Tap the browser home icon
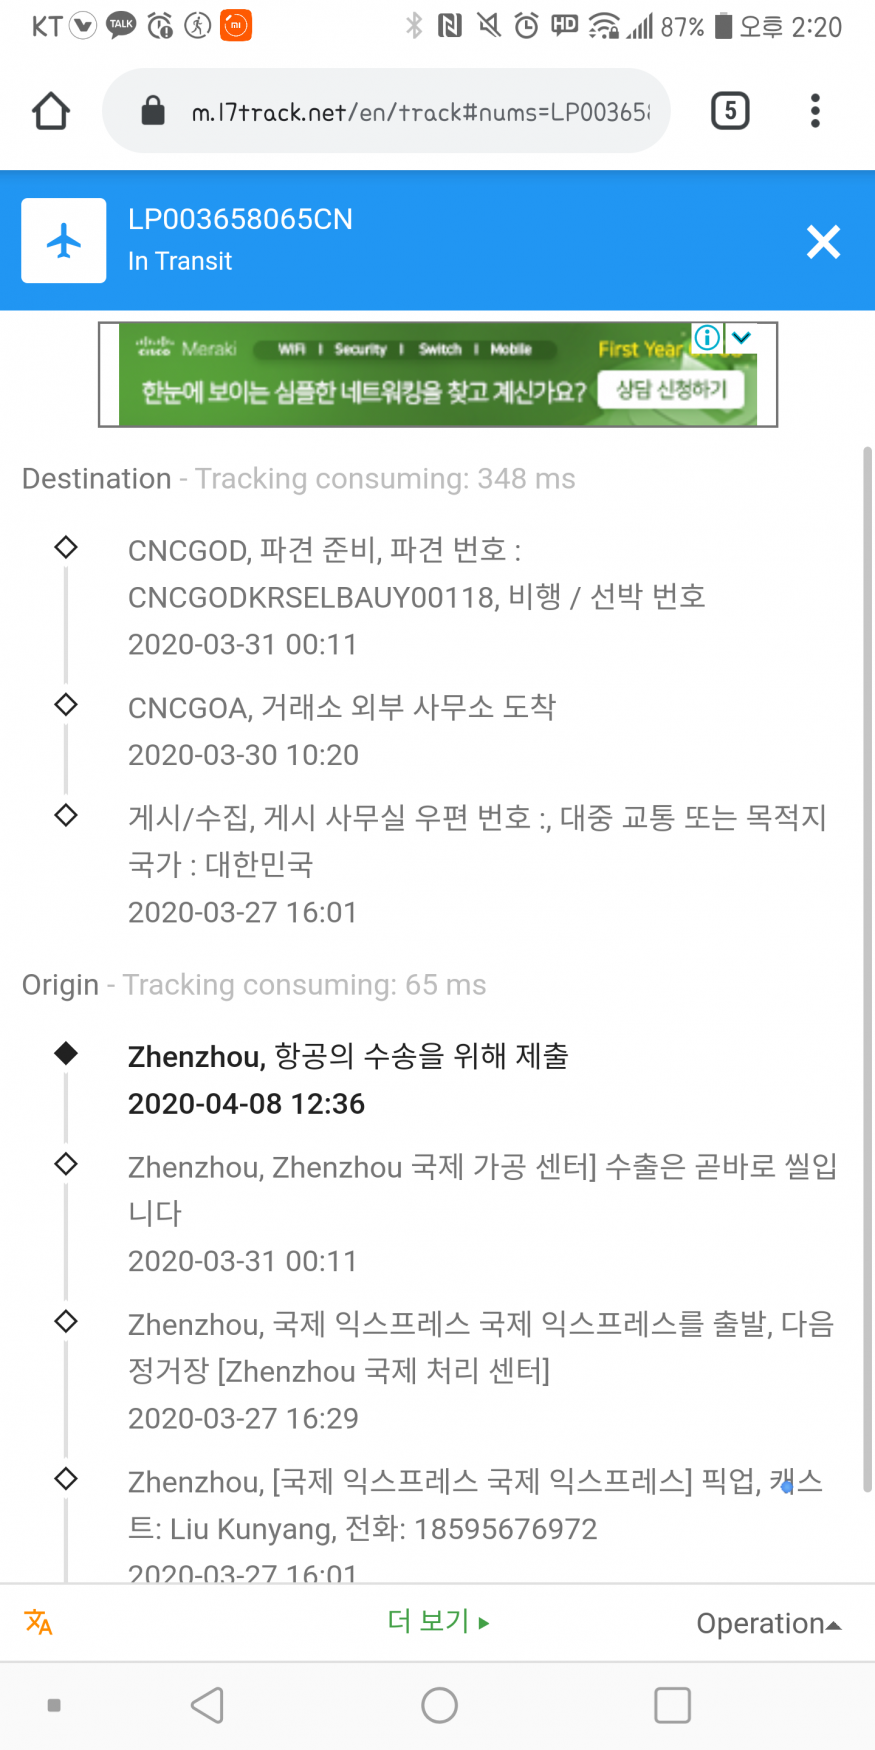Image resolution: width=875 pixels, height=1750 pixels. coord(51,111)
